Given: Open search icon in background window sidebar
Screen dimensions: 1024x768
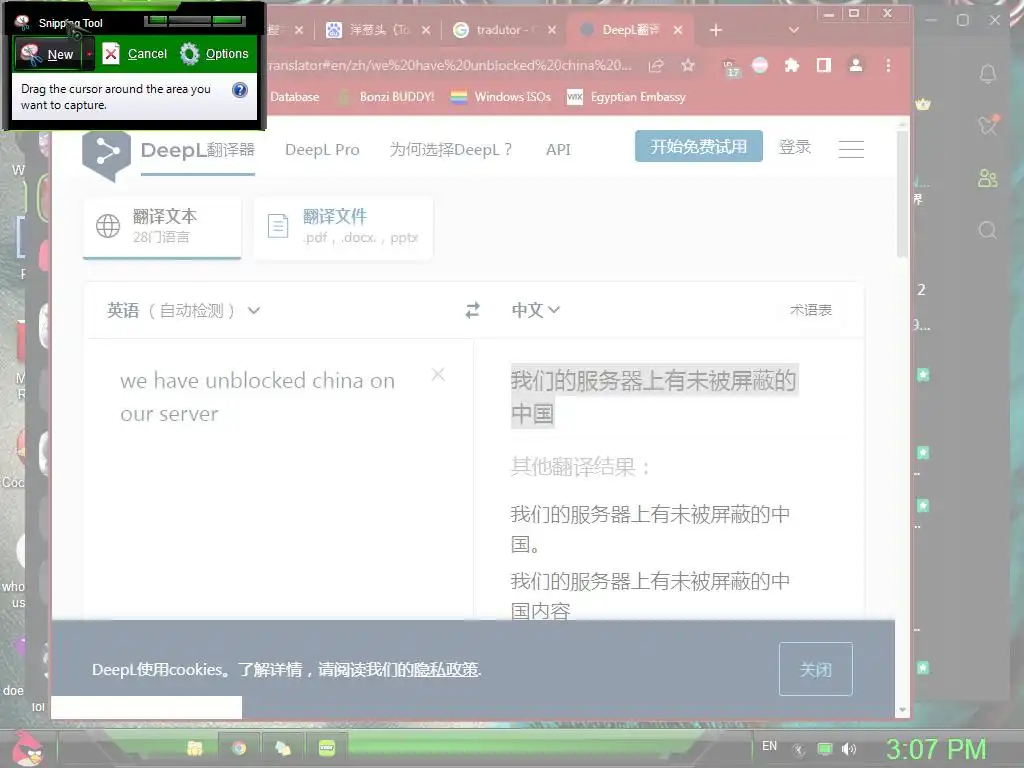Looking at the screenshot, I should [x=987, y=230].
